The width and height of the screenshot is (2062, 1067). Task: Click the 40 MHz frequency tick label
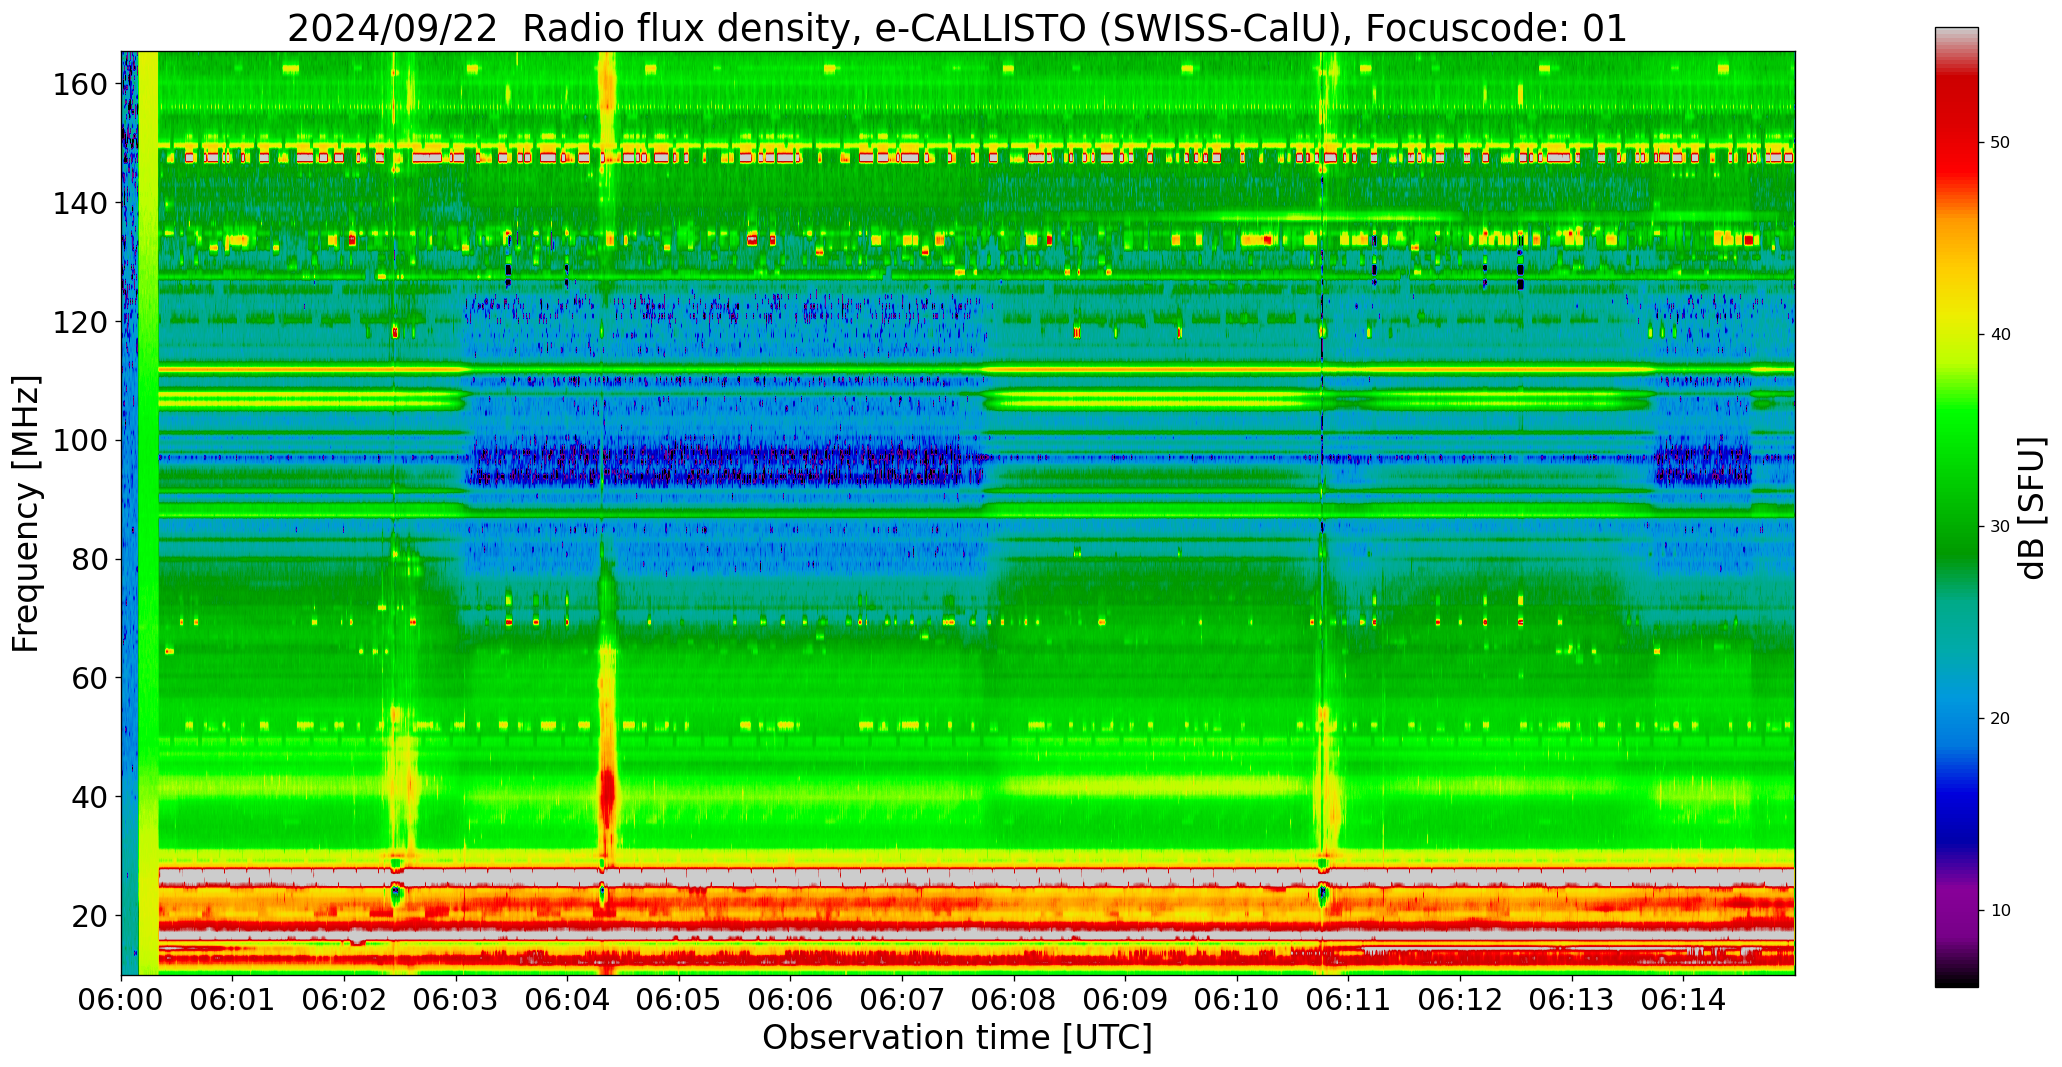90,797
